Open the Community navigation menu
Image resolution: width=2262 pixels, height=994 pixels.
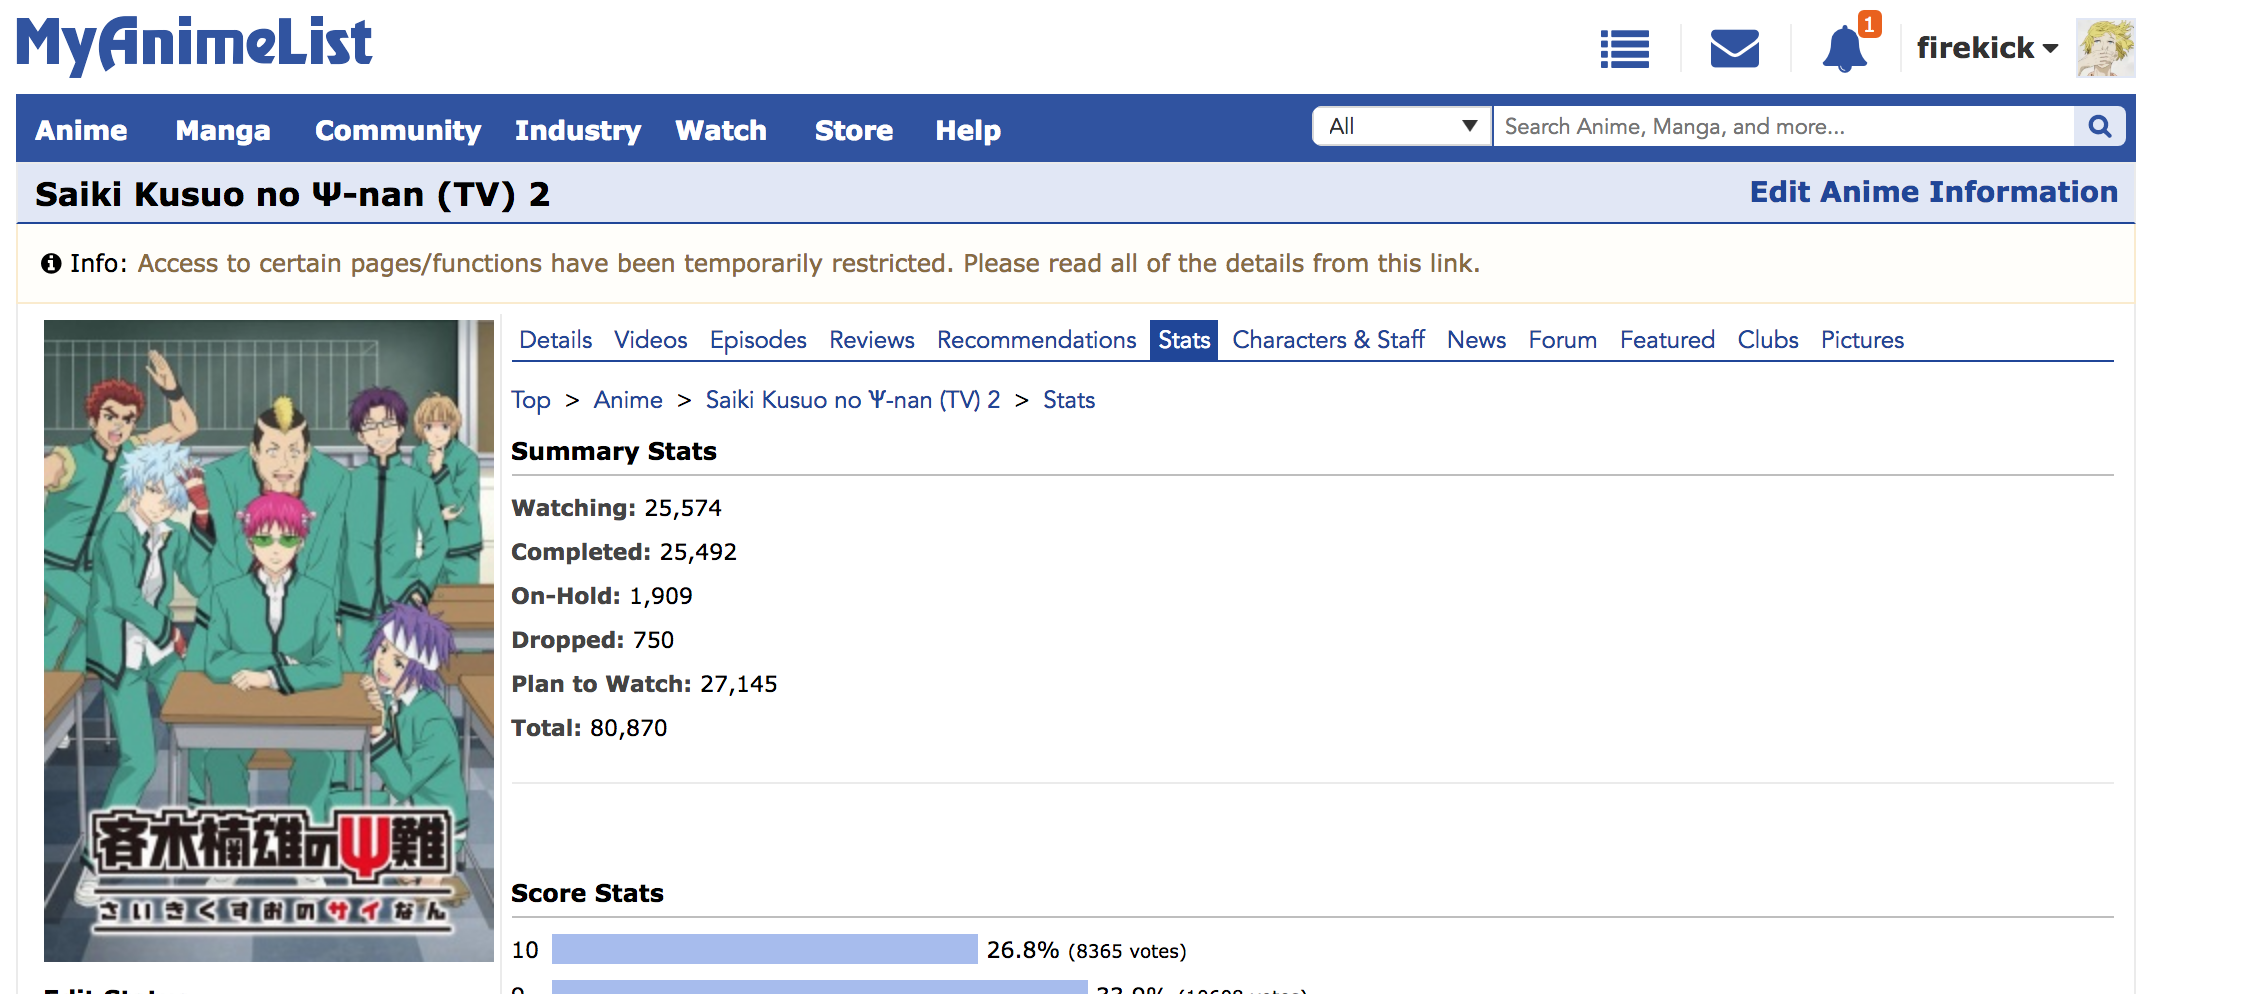point(398,130)
